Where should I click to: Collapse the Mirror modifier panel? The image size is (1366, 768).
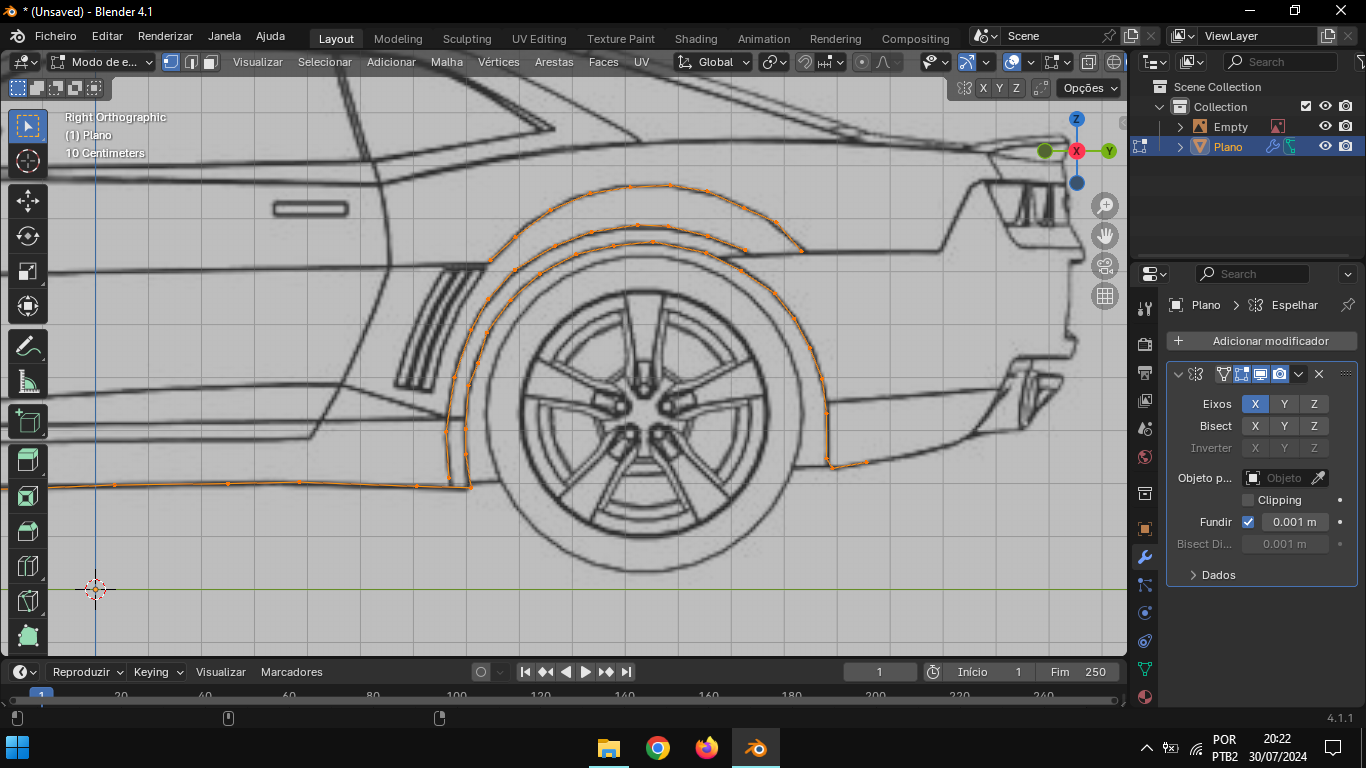(x=1178, y=374)
